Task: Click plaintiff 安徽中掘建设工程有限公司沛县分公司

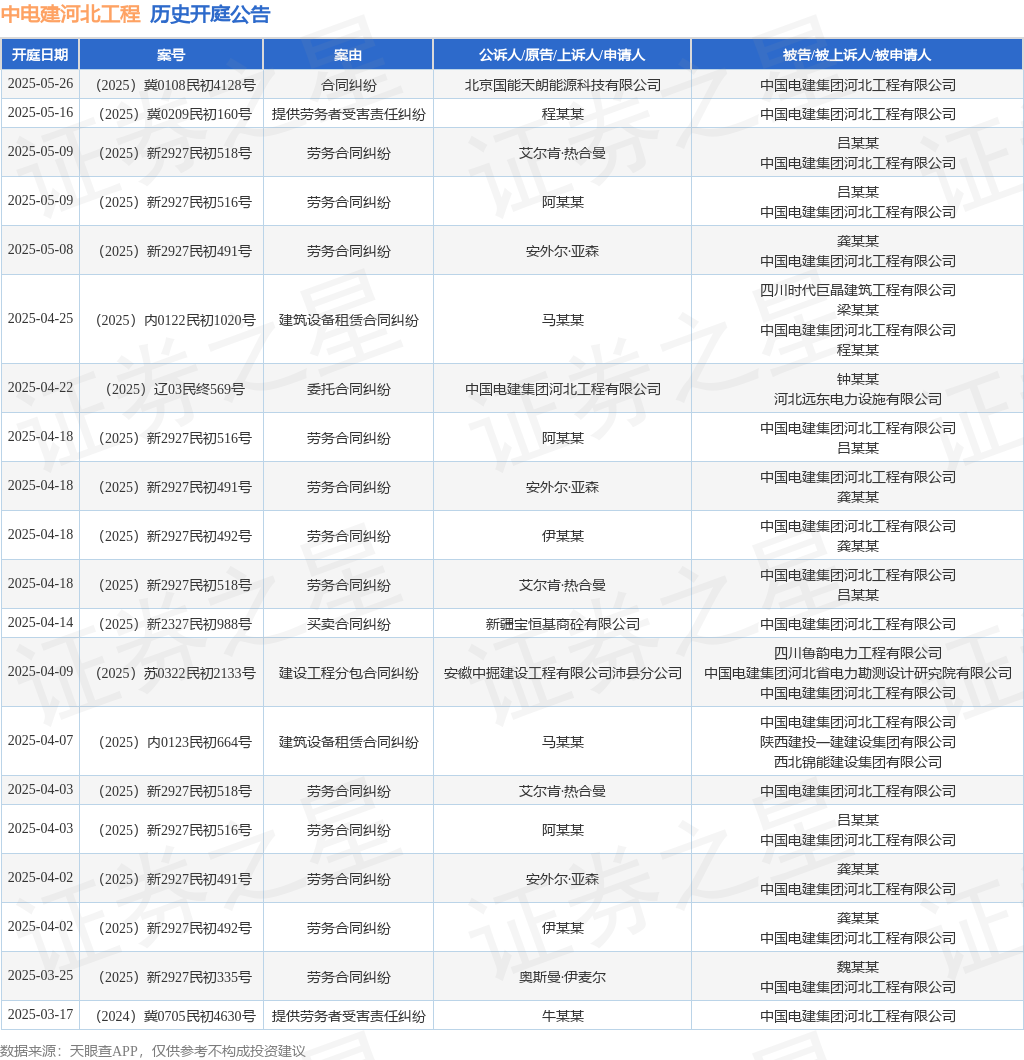Action: pyautogui.click(x=562, y=673)
